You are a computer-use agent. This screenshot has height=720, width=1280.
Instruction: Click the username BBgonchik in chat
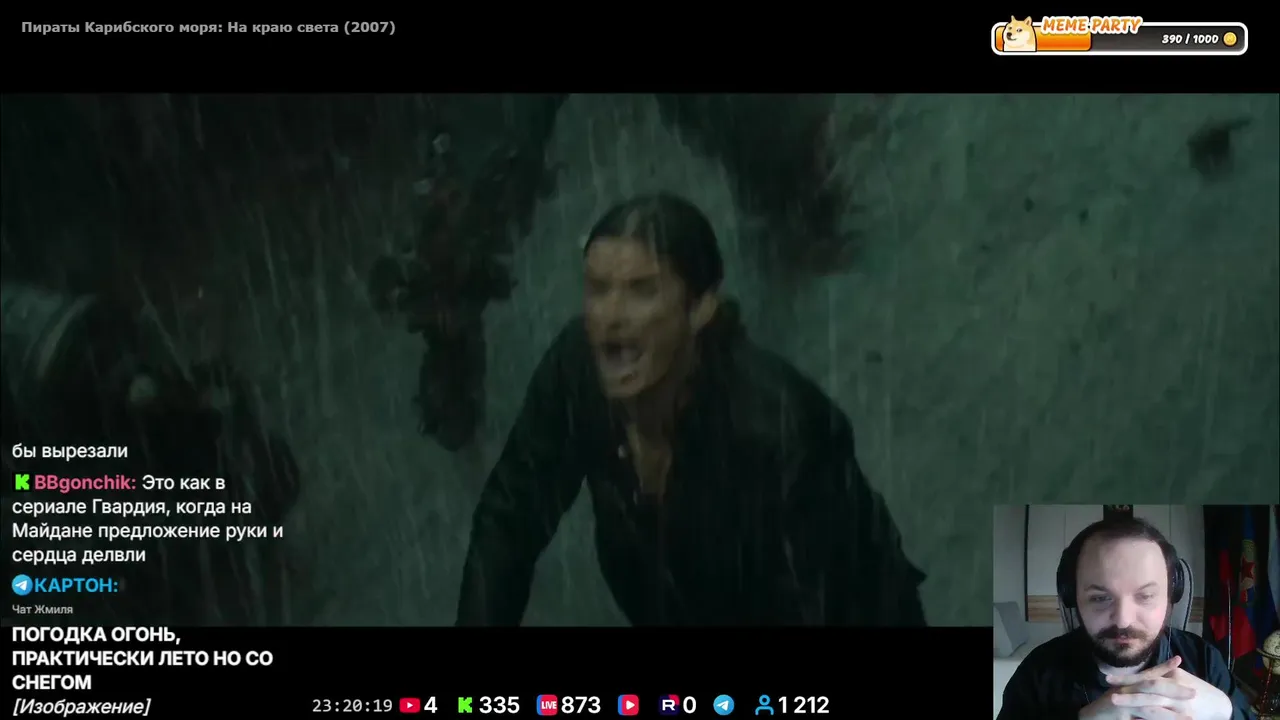[x=85, y=483]
